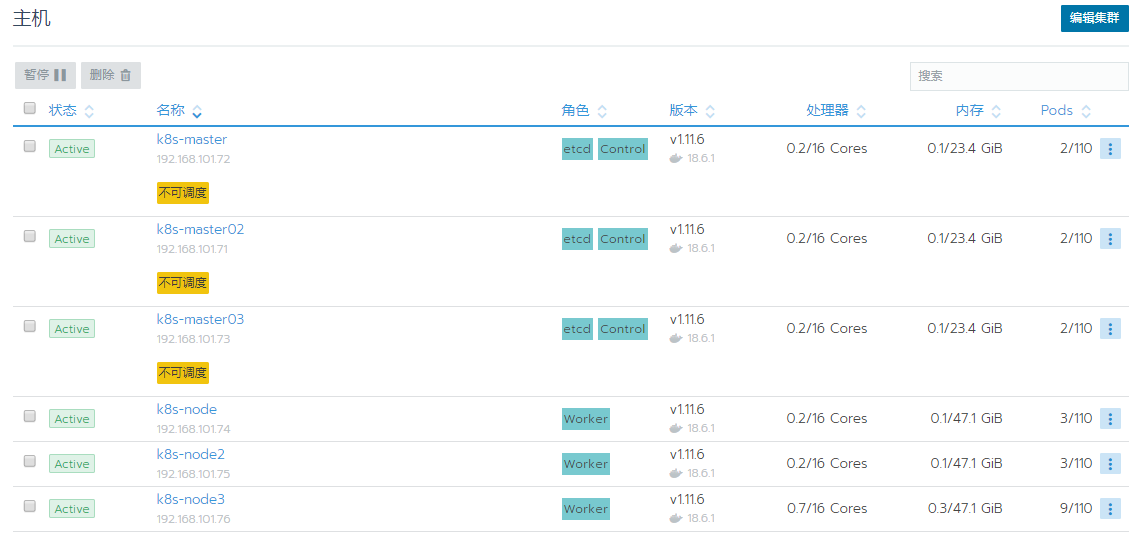The image size is (1135, 538).
Task: Focus the 搜索 search field
Action: tap(1018, 76)
